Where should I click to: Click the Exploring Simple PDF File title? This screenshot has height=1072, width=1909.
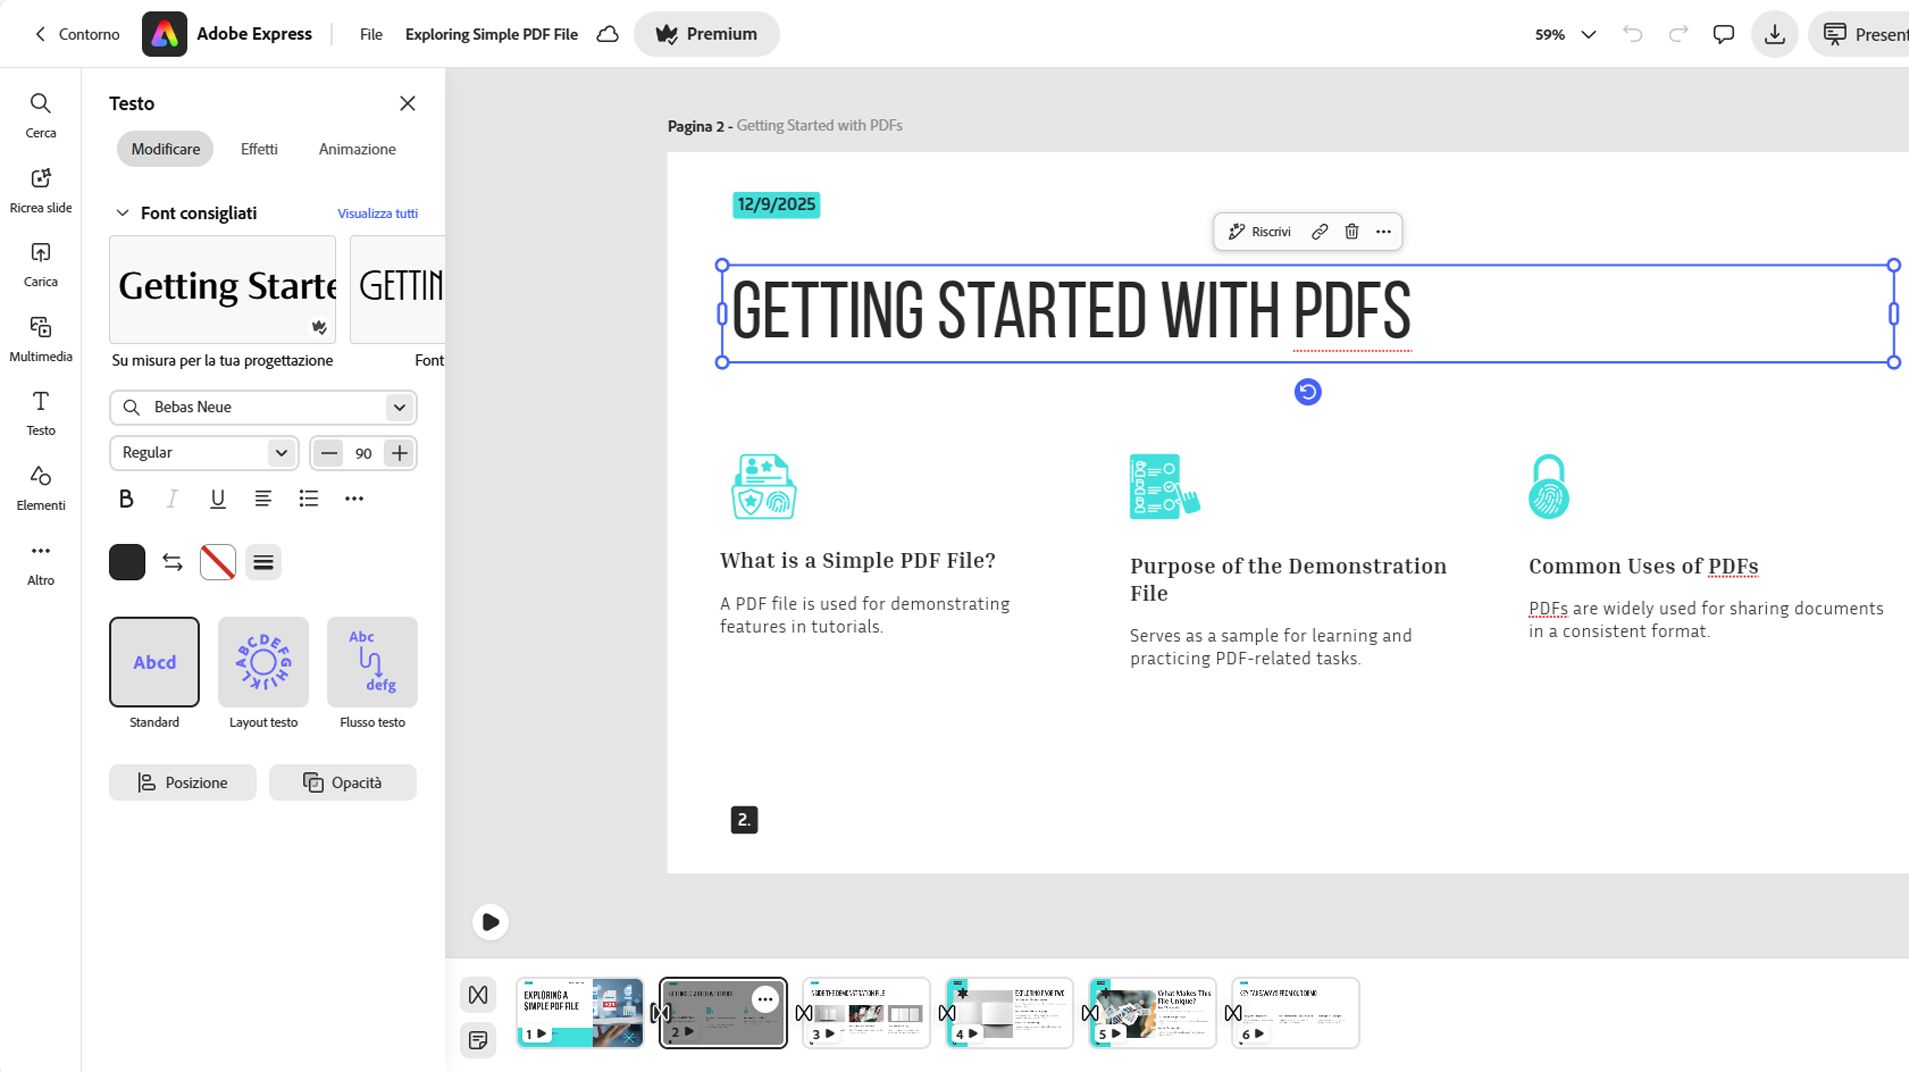click(x=491, y=34)
